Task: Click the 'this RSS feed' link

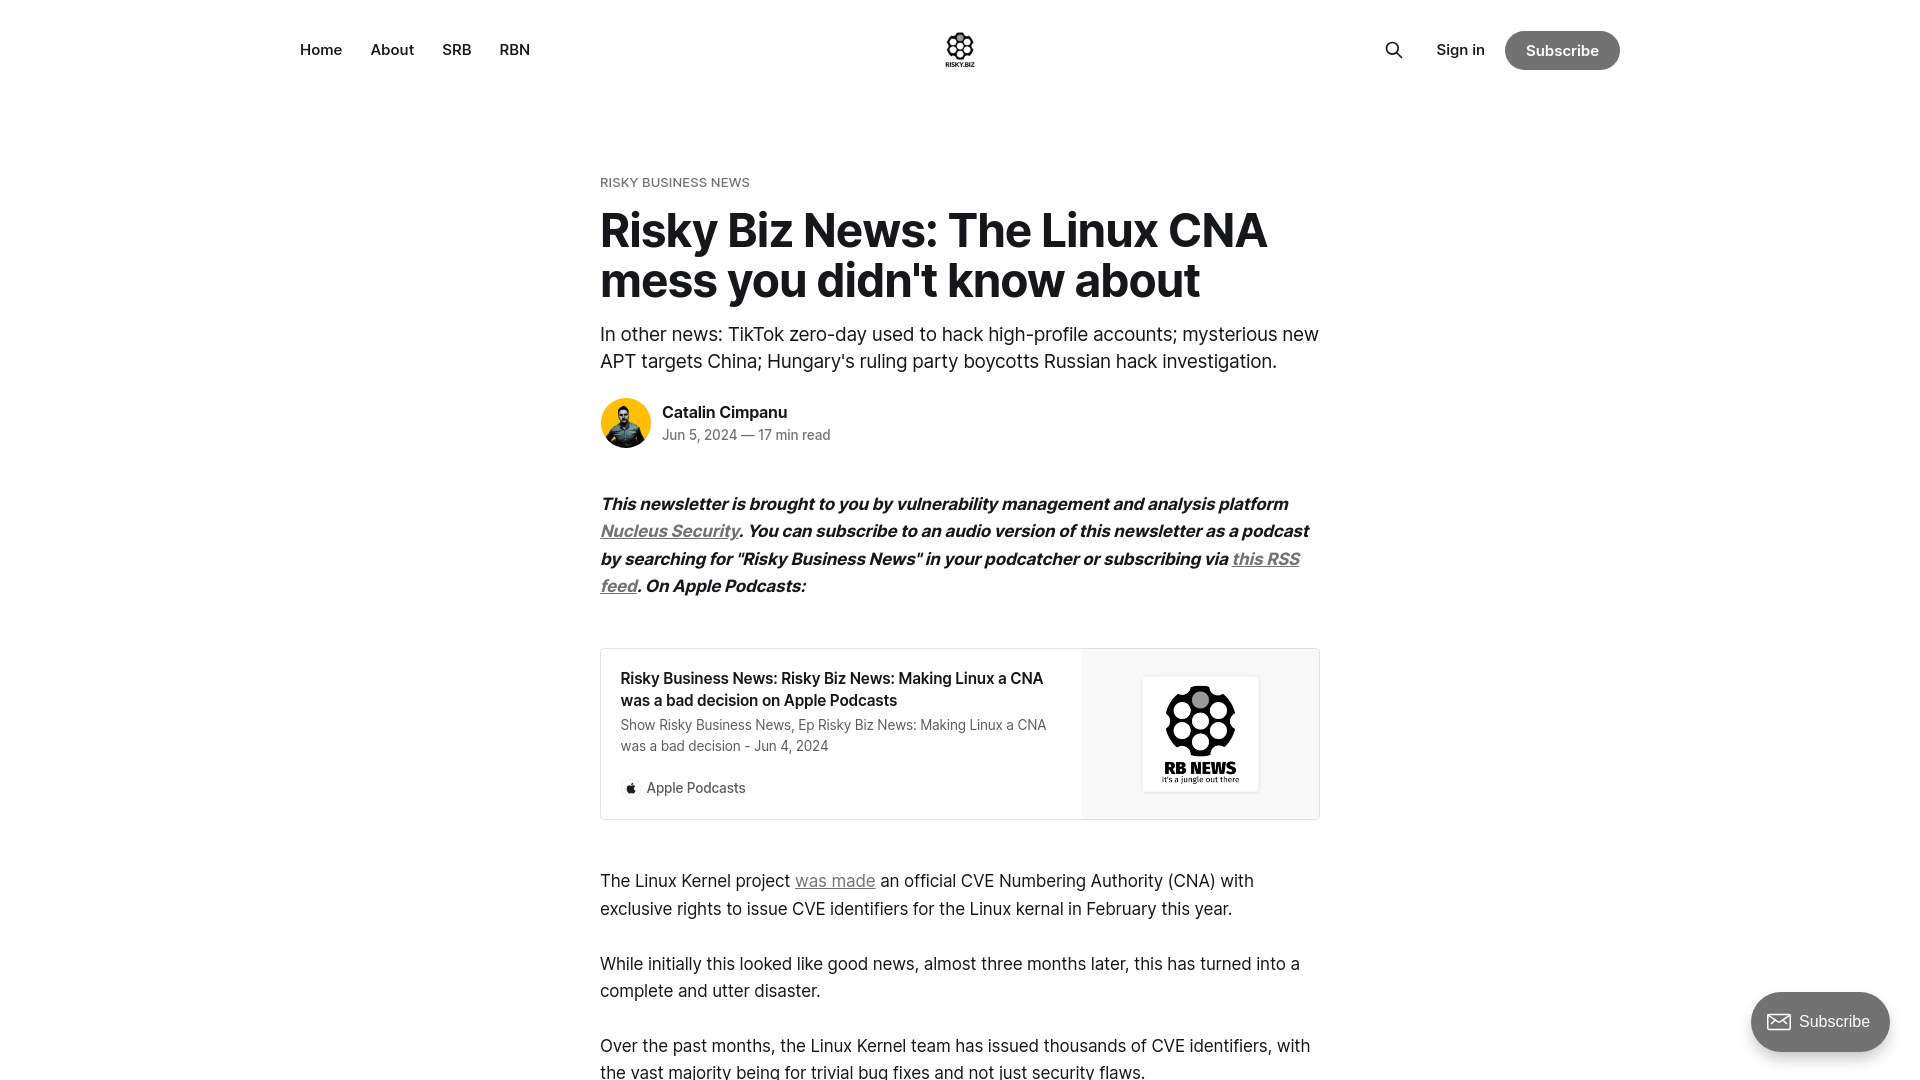Action: [949, 572]
